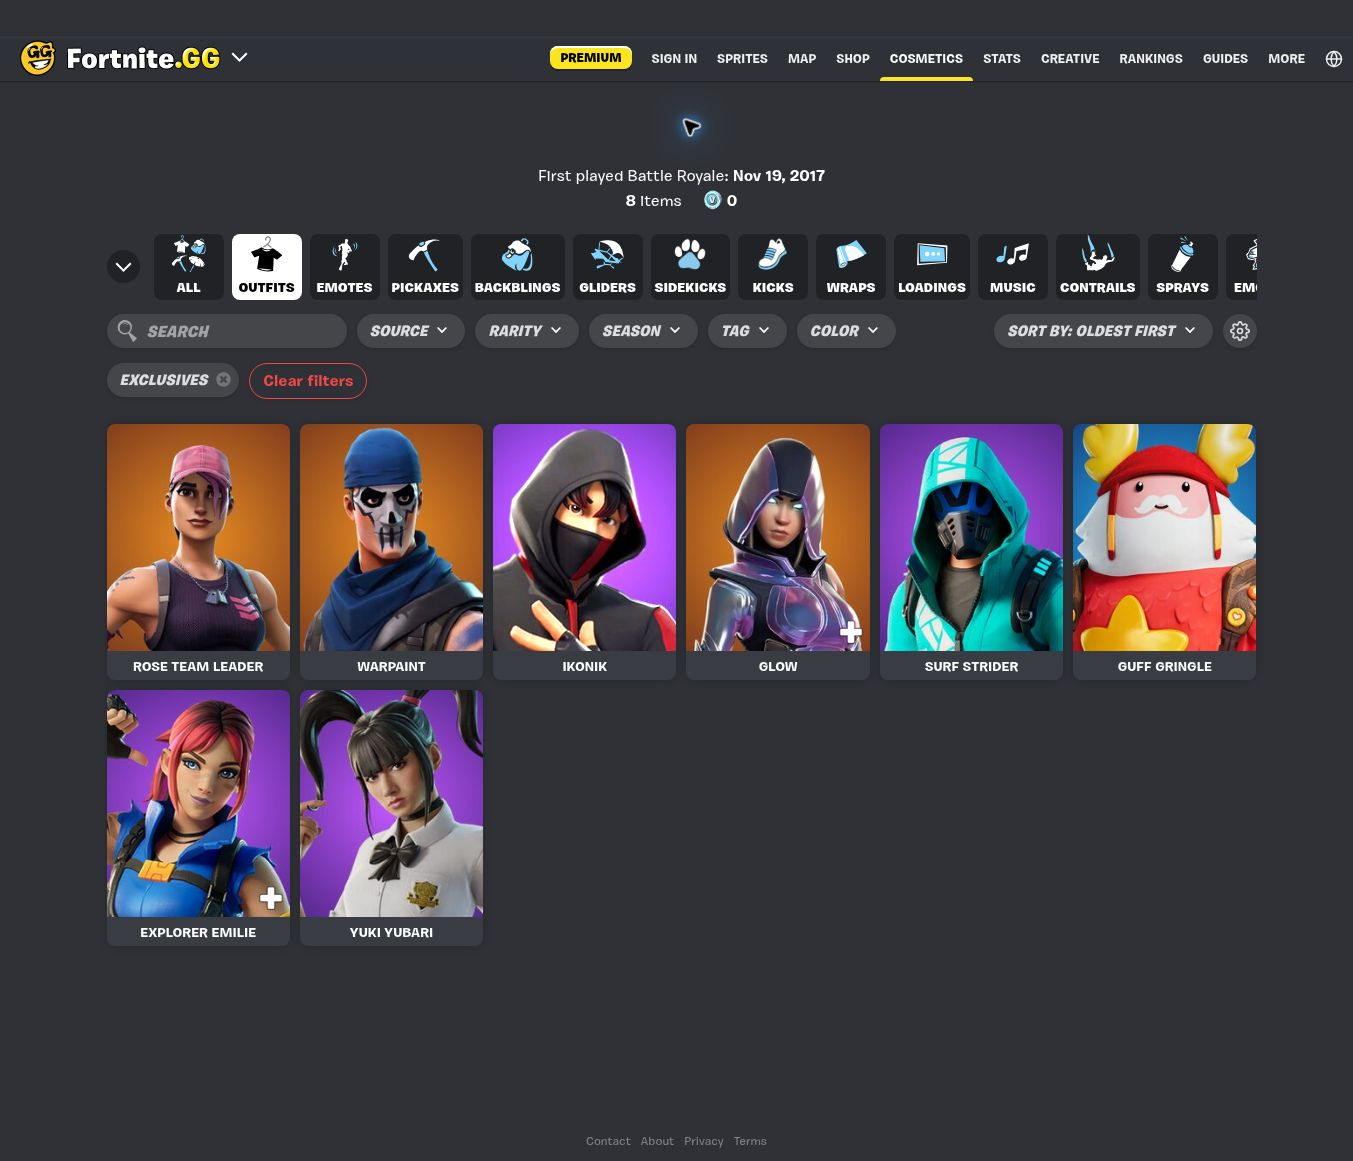Open the Map menu item
Image resolution: width=1353 pixels, height=1161 pixels.
(802, 59)
